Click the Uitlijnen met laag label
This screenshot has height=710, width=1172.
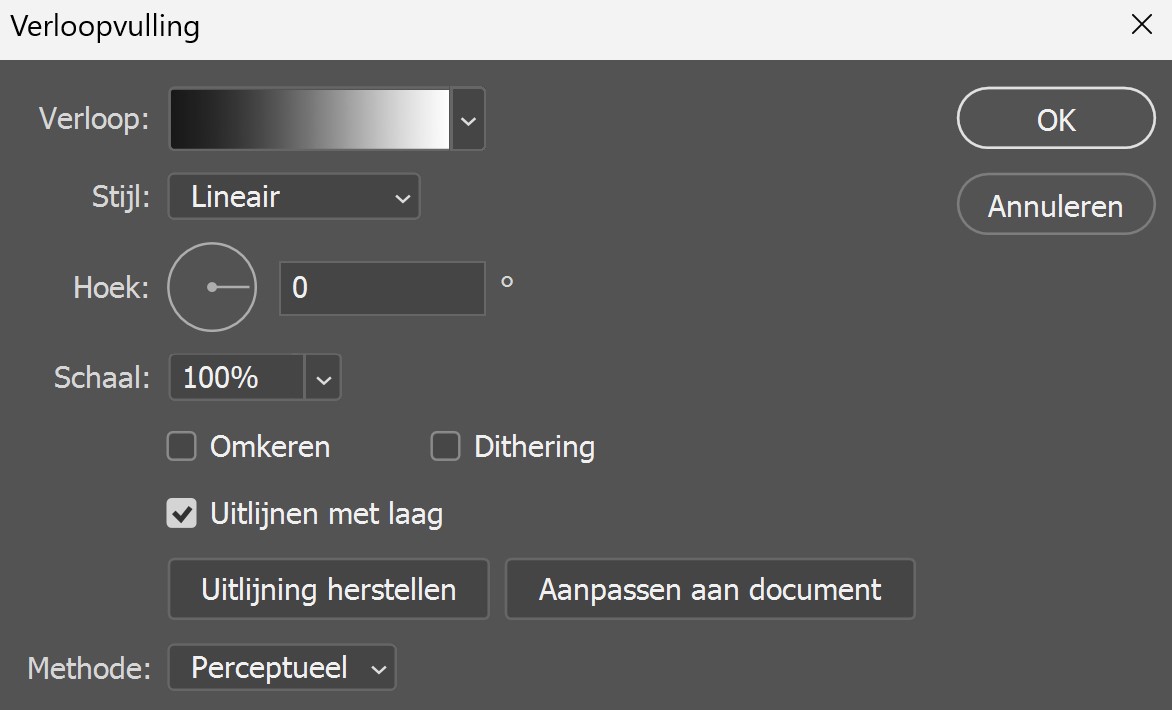click(326, 514)
